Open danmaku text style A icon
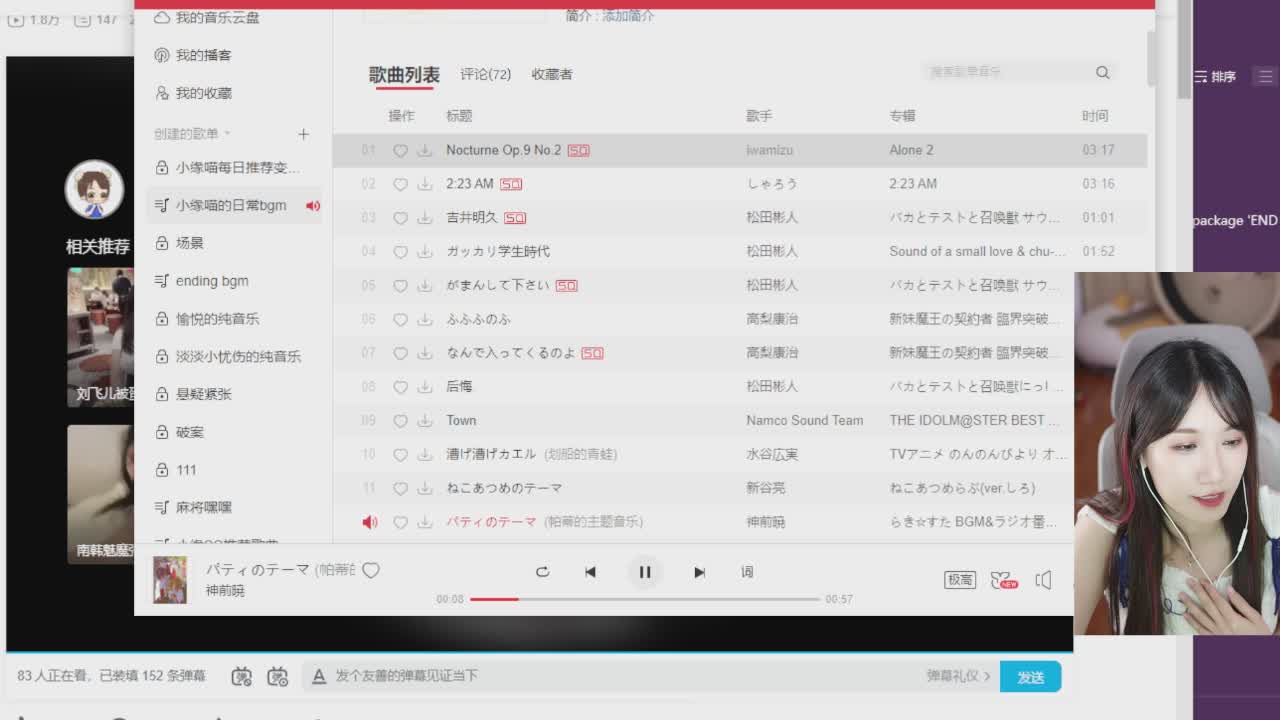 coord(319,677)
